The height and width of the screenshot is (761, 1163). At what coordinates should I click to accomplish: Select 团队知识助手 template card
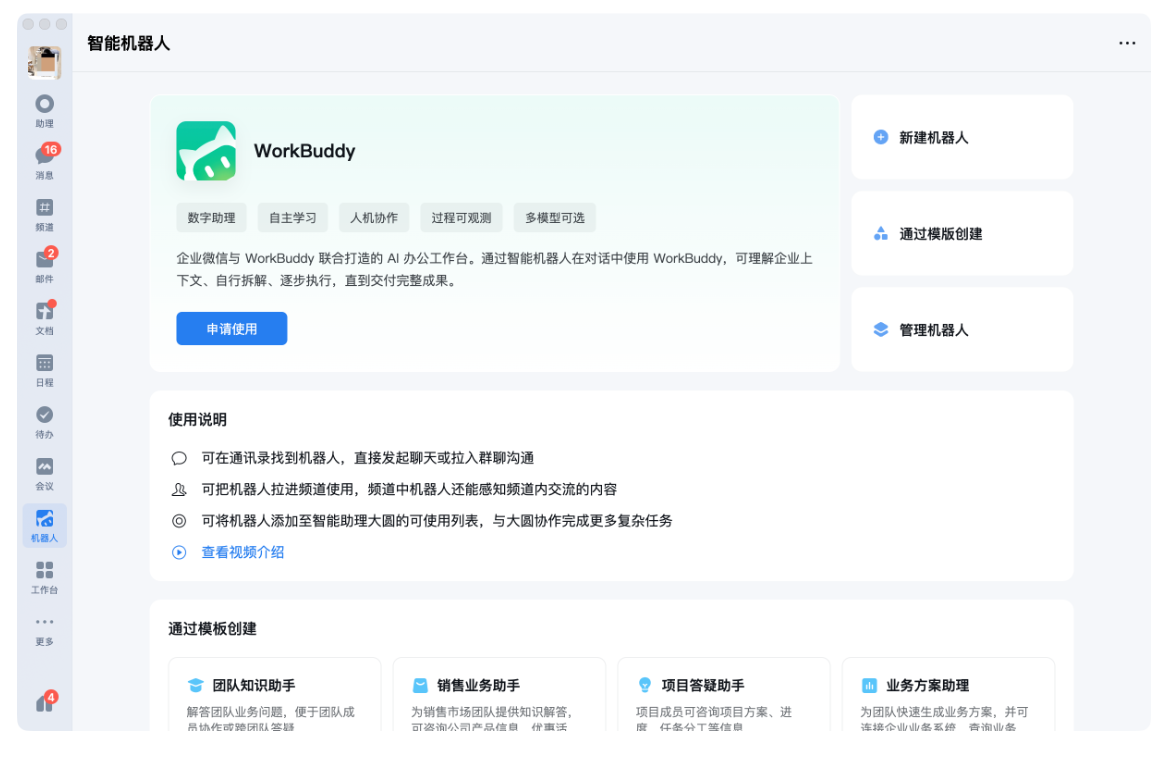[274, 694]
